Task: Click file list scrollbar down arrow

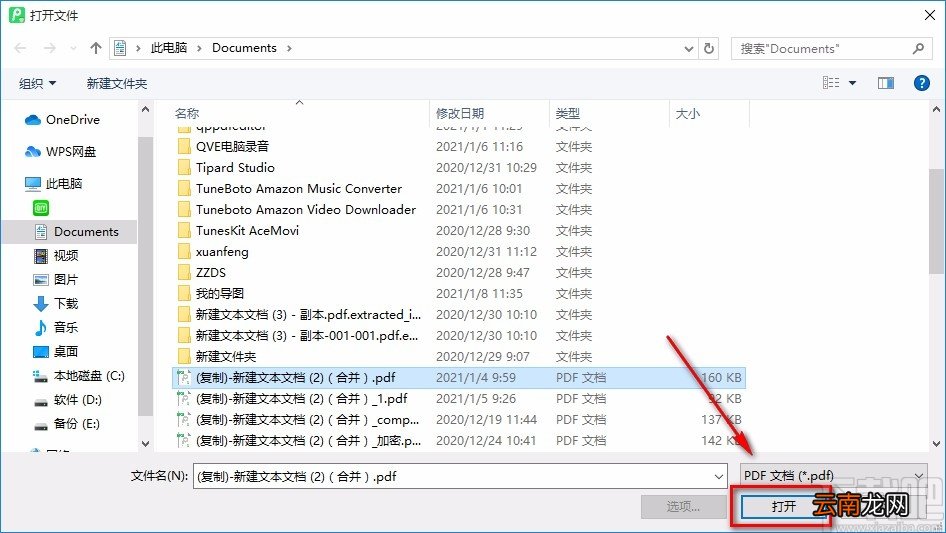Action: (936, 444)
